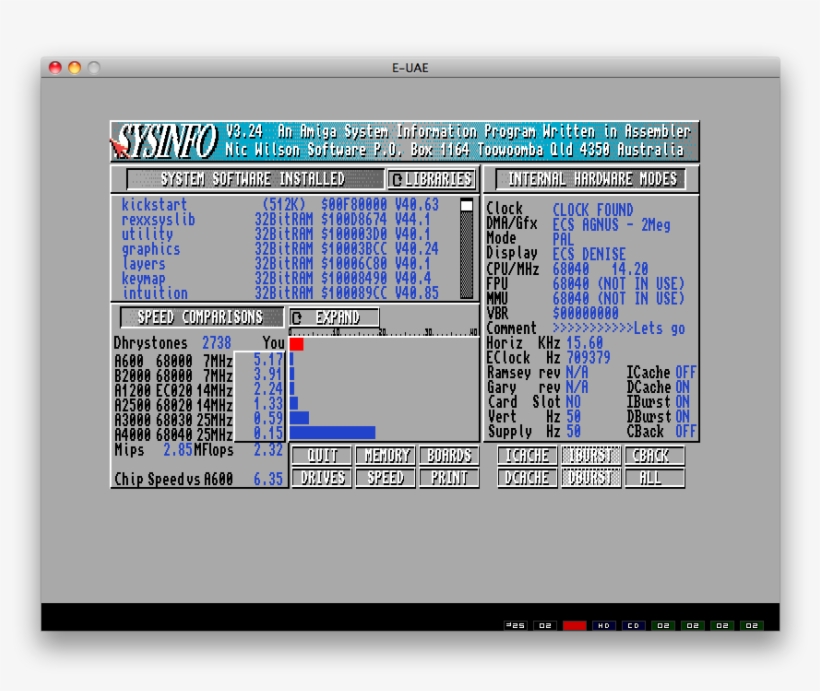
Task: Select the rexxsyslib library row
Action: pyautogui.click(x=280, y=219)
